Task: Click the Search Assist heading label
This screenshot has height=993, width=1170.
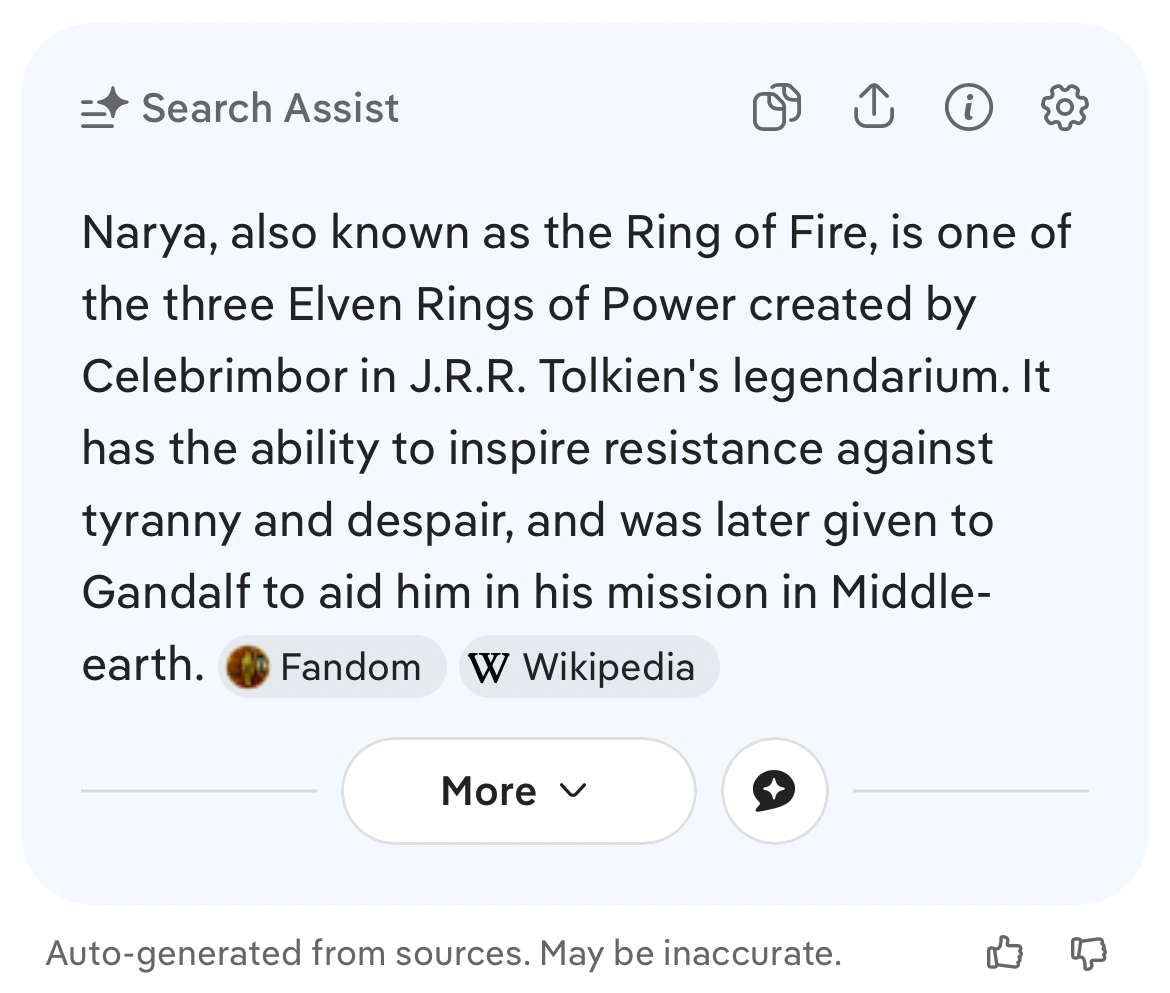Action: (x=270, y=108)
